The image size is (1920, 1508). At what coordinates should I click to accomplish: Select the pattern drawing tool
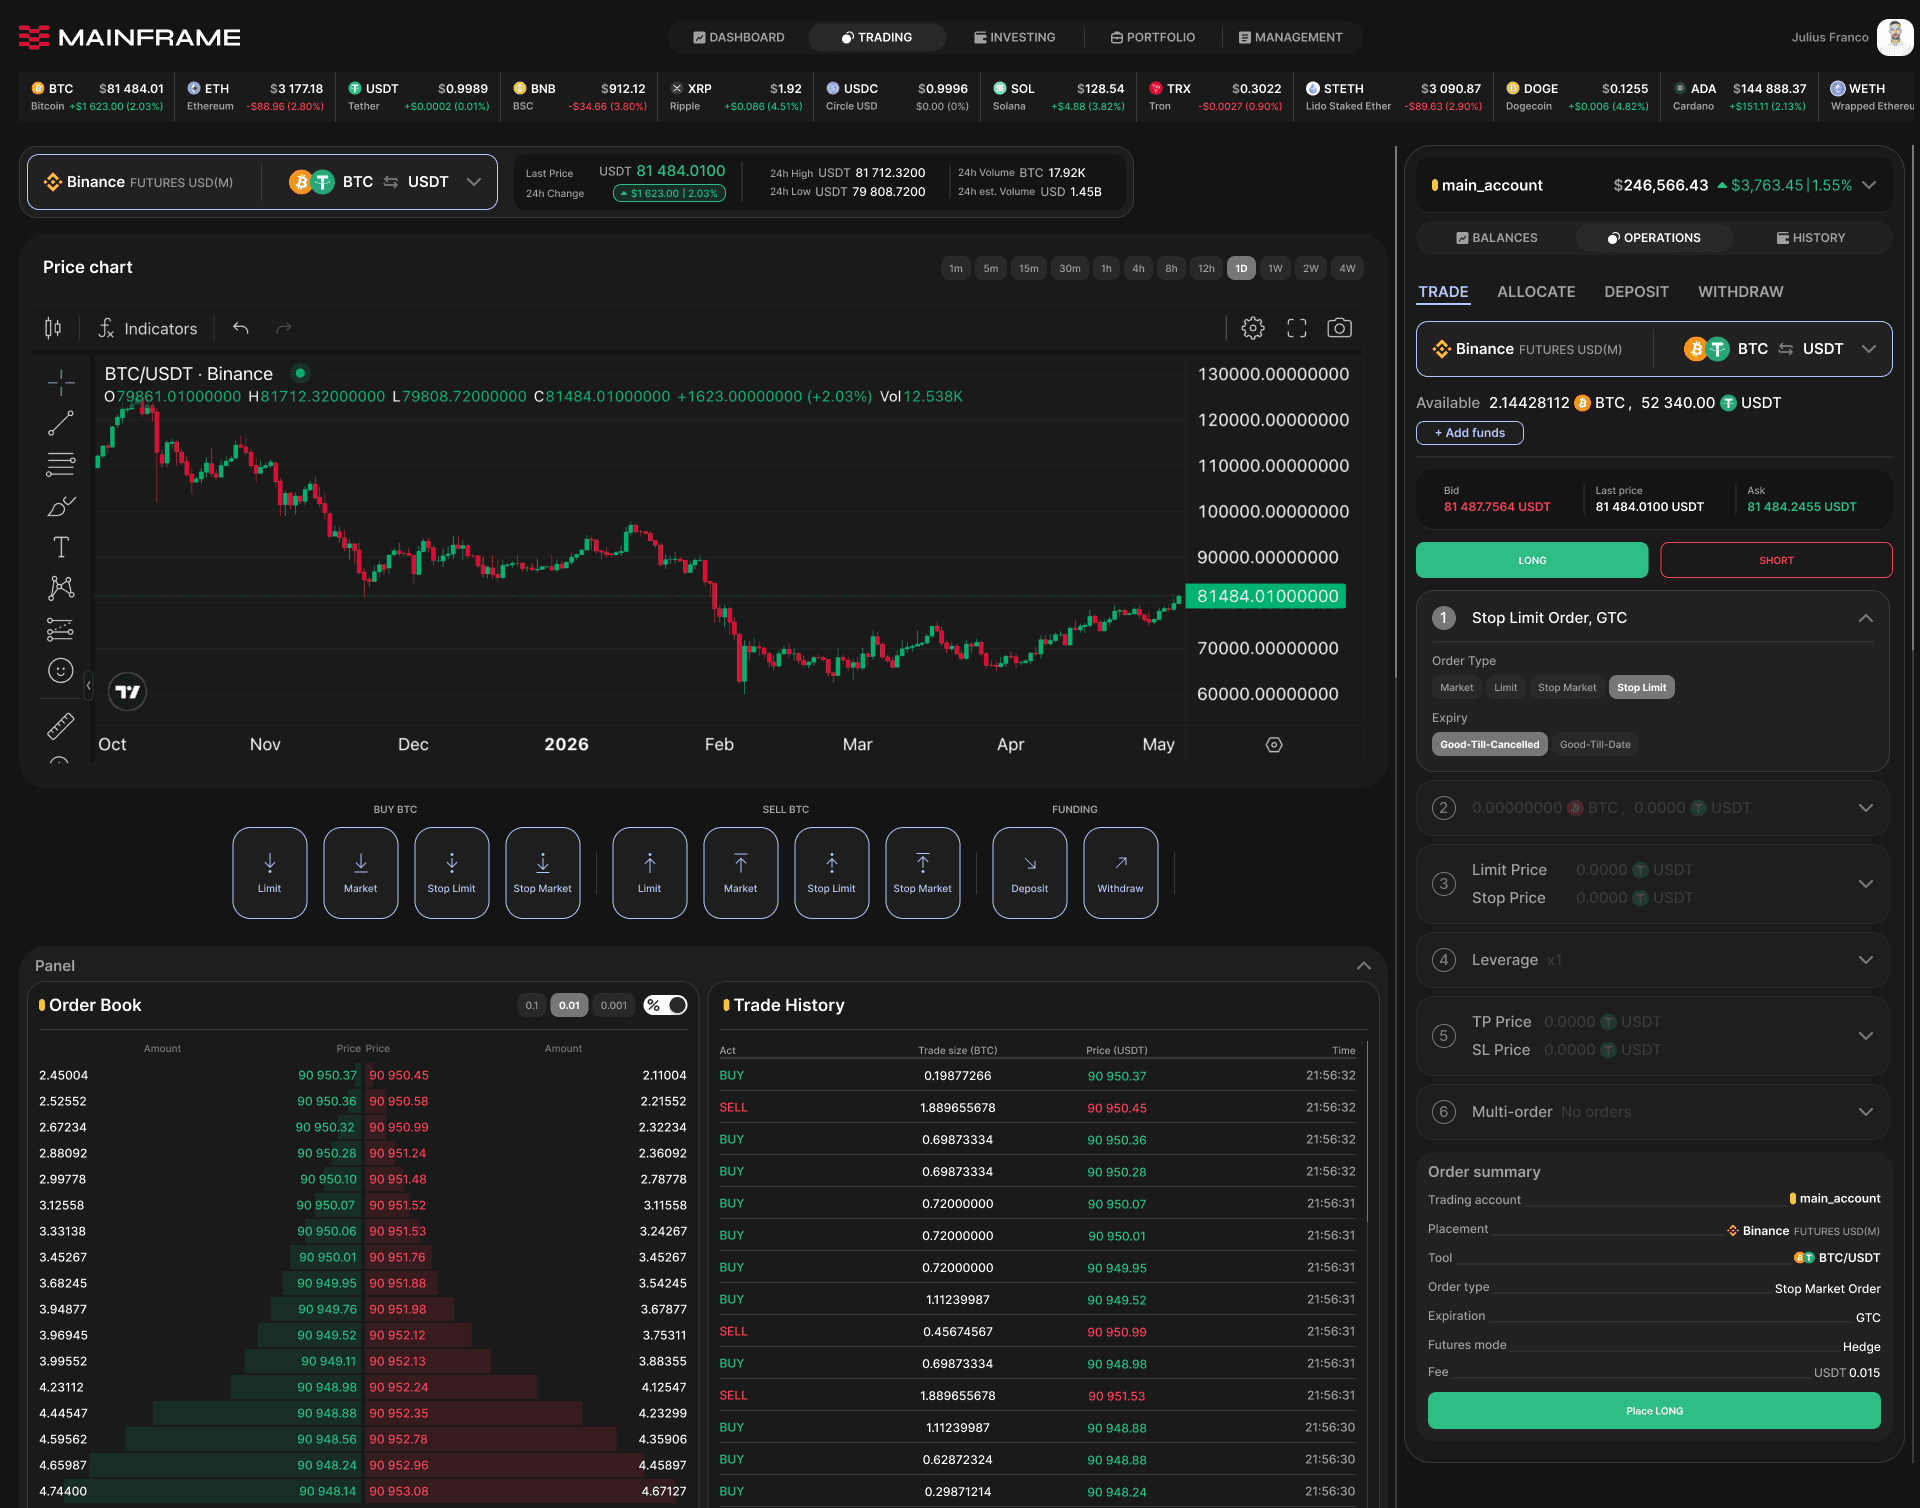(61, 588)
